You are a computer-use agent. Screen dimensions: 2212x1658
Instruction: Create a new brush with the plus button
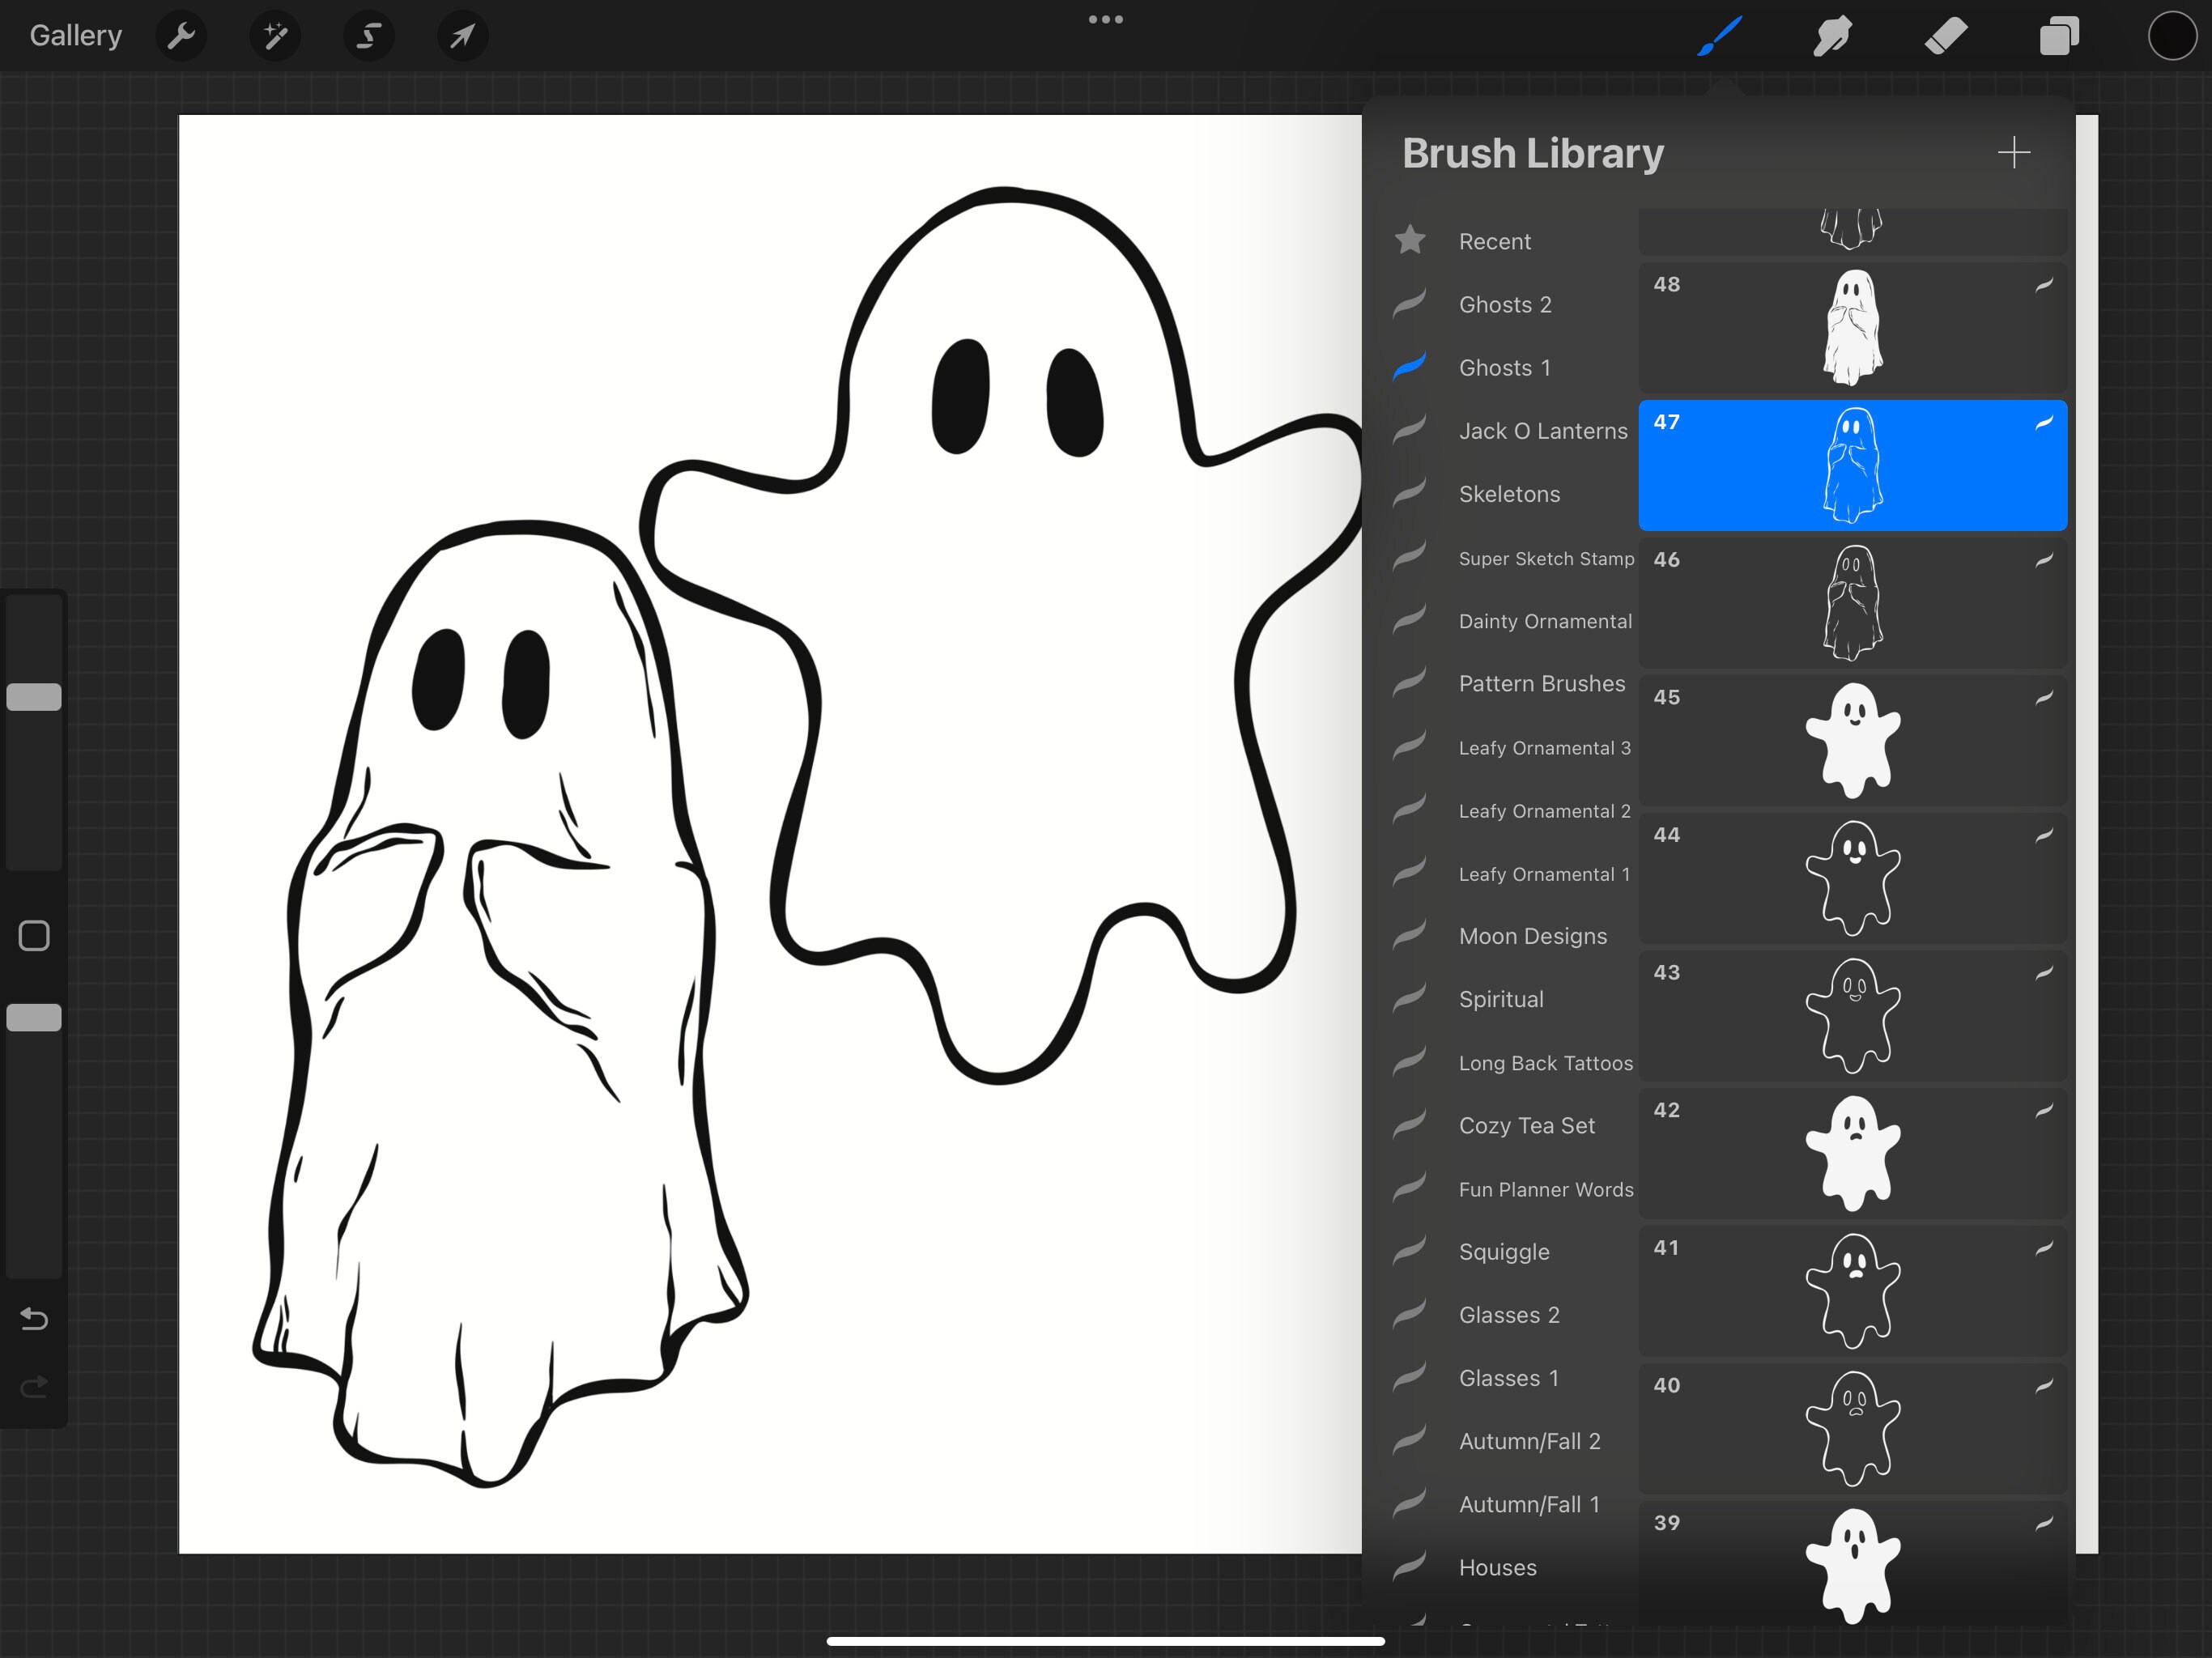2015,153
